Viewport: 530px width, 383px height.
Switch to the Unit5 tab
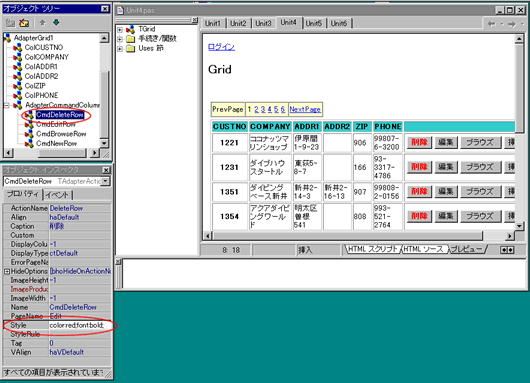click(x=314, y=23)
